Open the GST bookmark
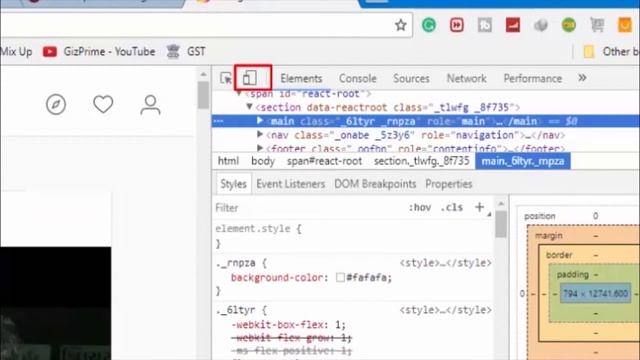Screen dimensions: 640x360 [x=186, y=52]
